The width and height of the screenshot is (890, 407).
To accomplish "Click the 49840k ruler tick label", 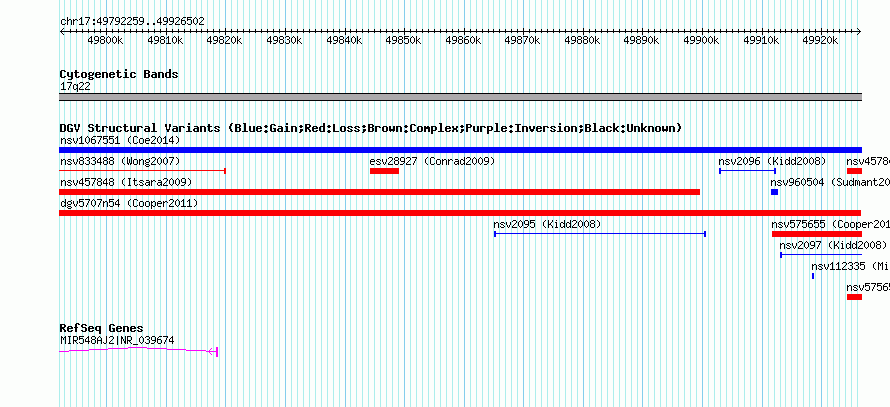I will [x=343, y=40].
